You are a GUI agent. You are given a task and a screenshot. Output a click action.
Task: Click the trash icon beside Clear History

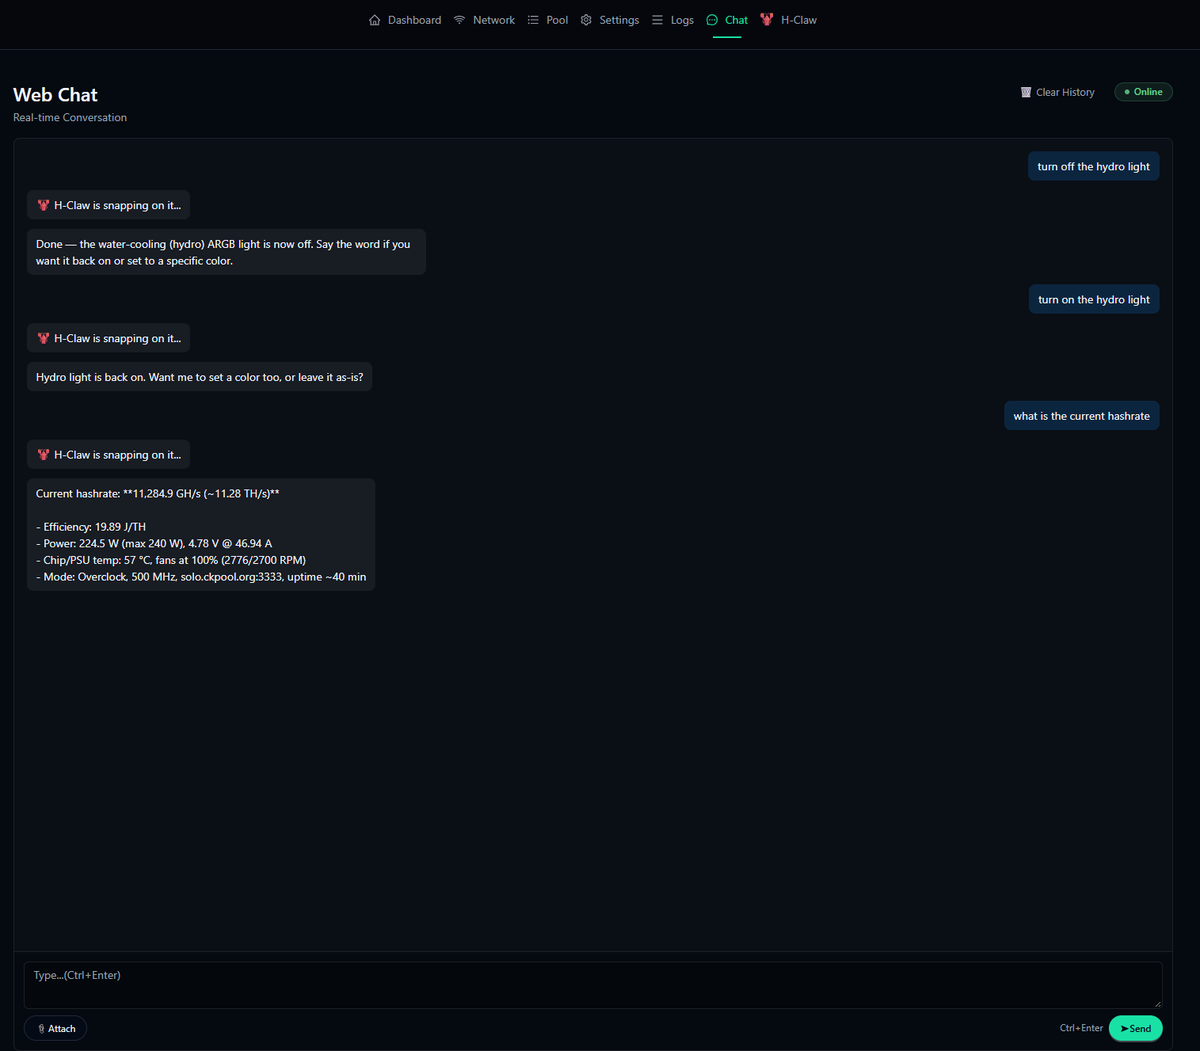tap(1026, 92)
